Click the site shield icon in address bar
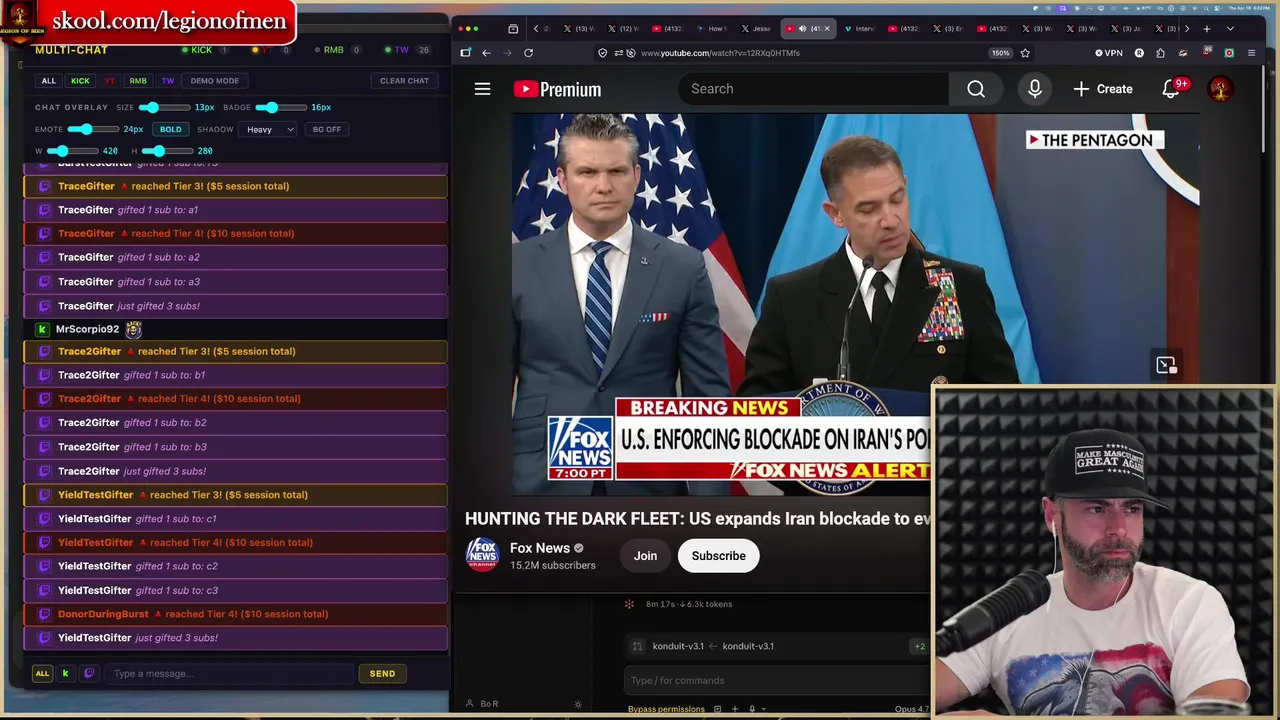 pyautogui.click(x=602, y=53)
